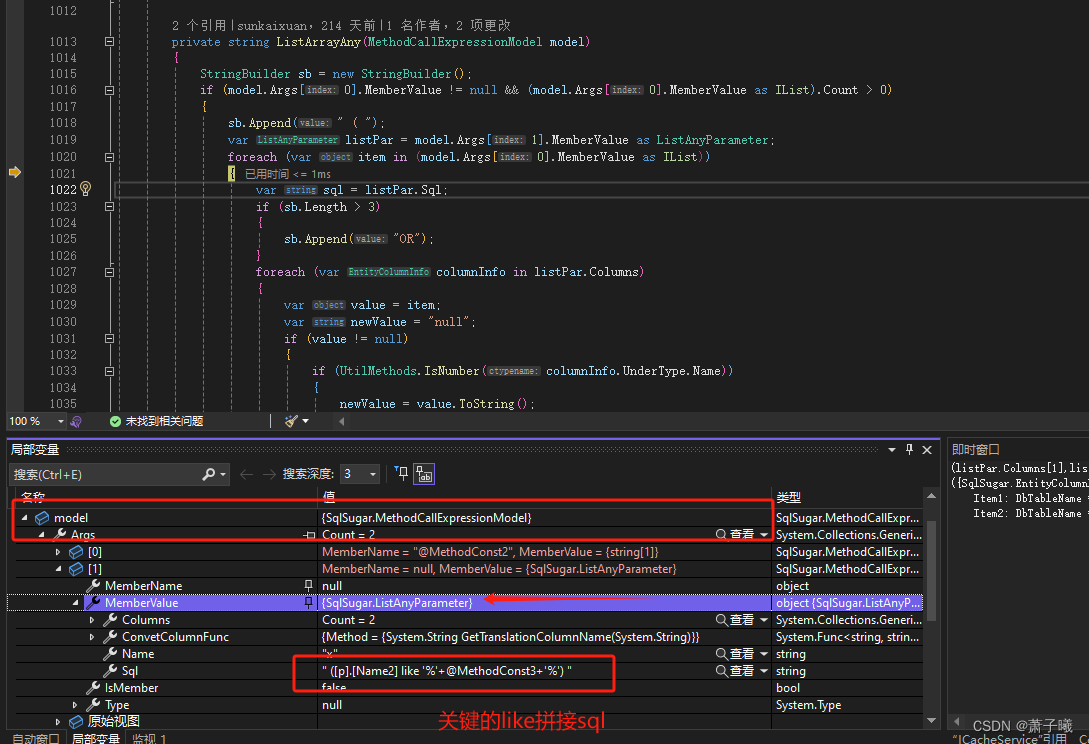Collapse the model variable node

pyautogui.click(x=24, y=518)
